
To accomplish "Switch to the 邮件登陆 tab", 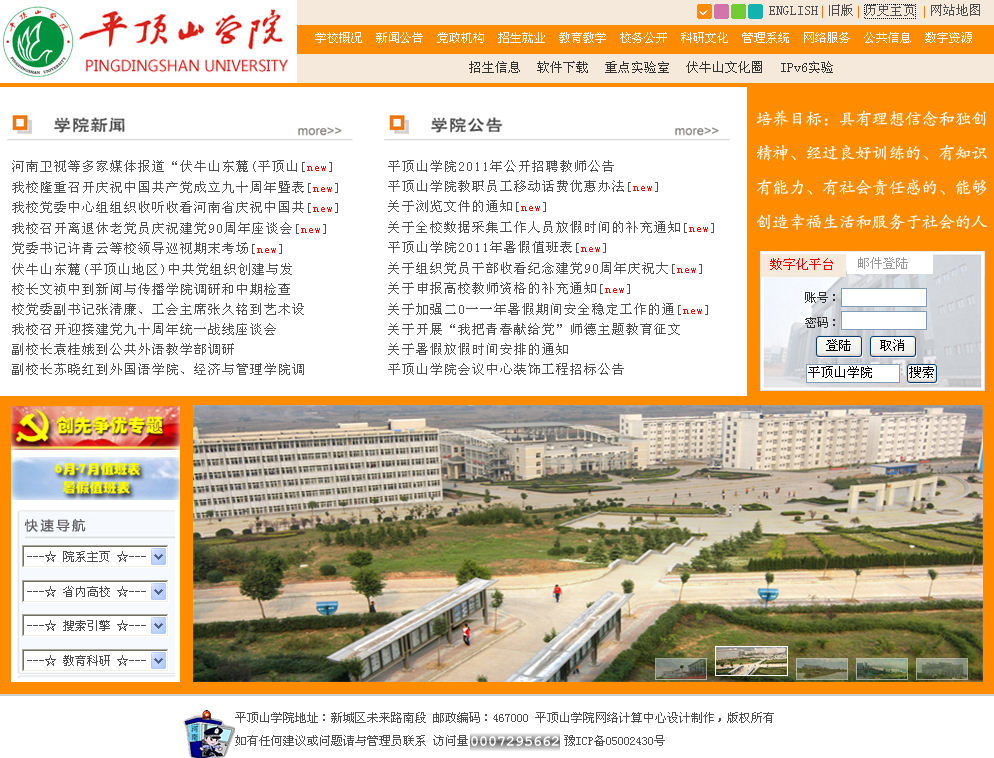I will pyautogui.click(x=883, y=264).
